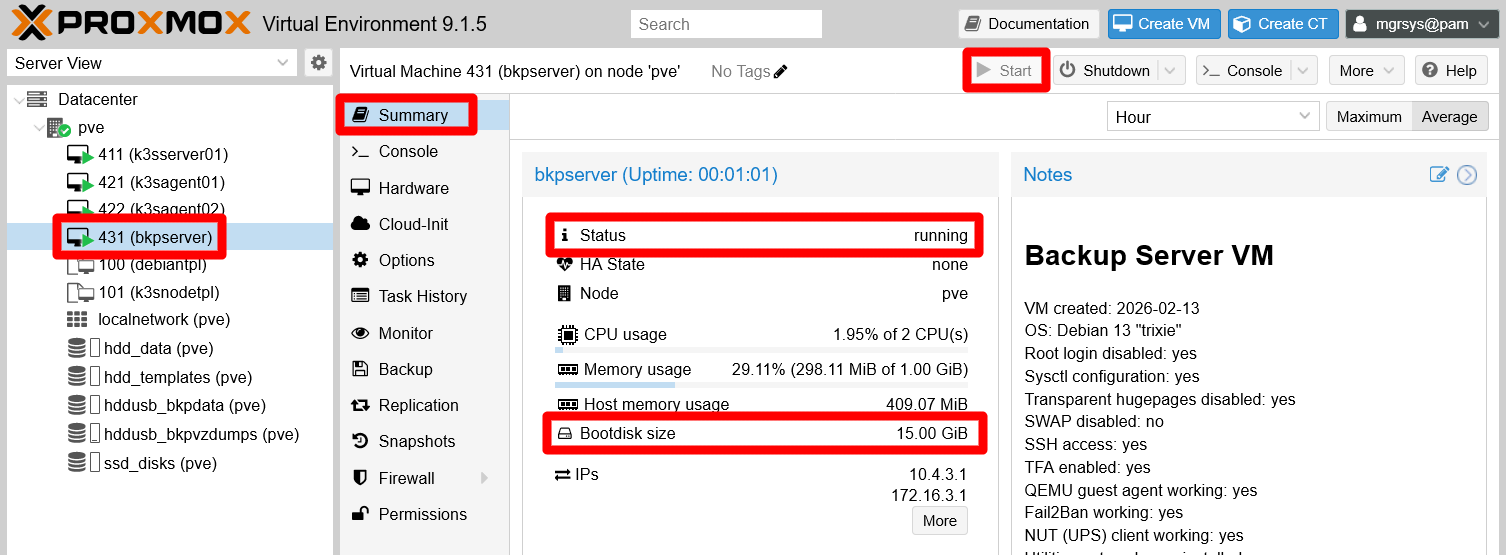Click the More button under IPs
The width and height of the screenshot is (1506, 555).
(939, 520)
